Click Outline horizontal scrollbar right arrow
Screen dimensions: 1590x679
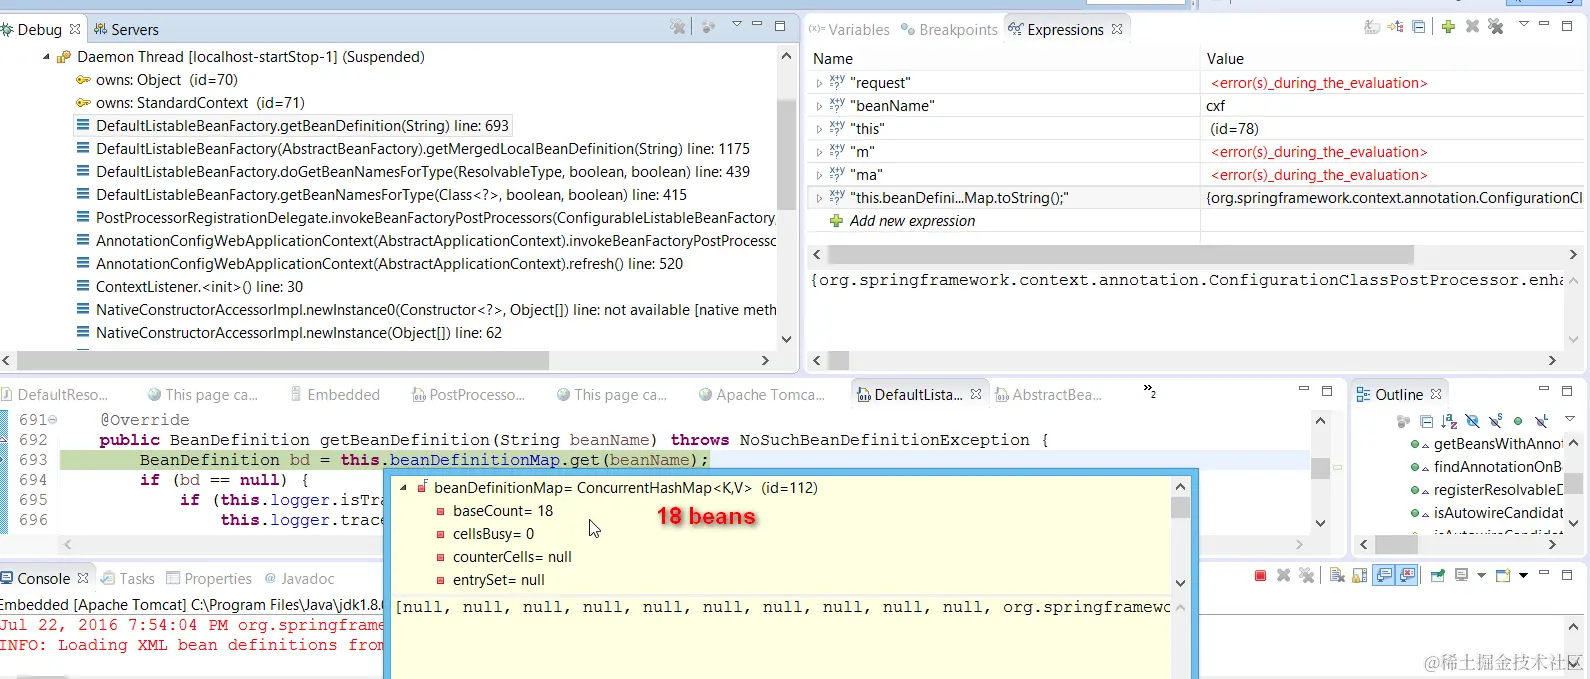[1552, 544]
